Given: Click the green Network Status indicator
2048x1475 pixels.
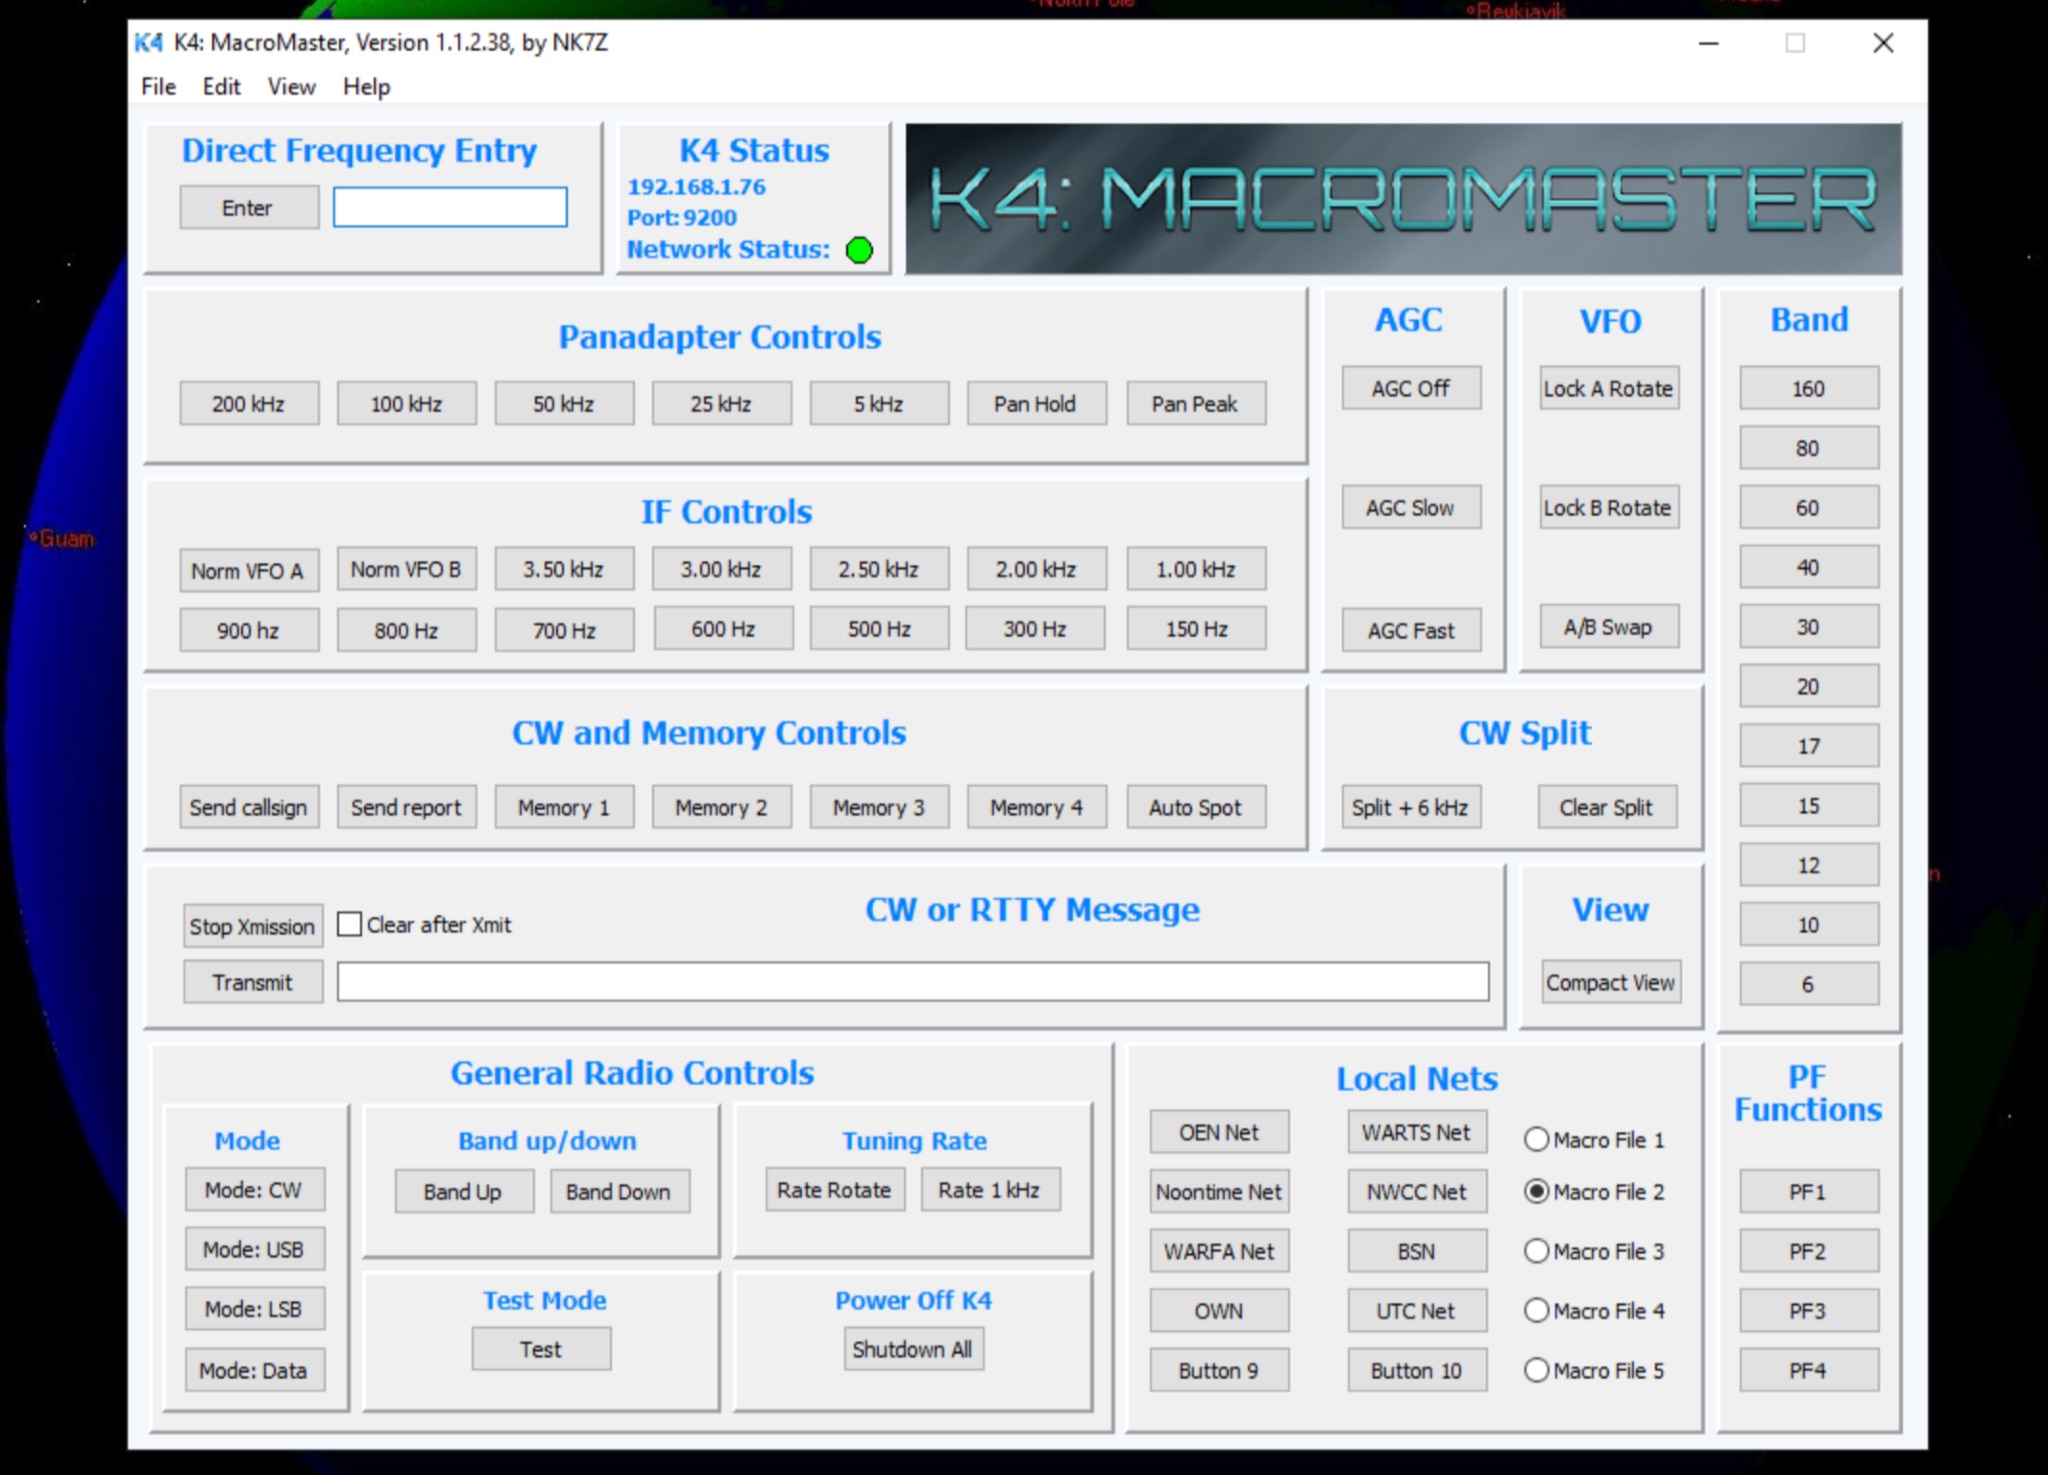Looking at the screenshot, I should (859, 250).
